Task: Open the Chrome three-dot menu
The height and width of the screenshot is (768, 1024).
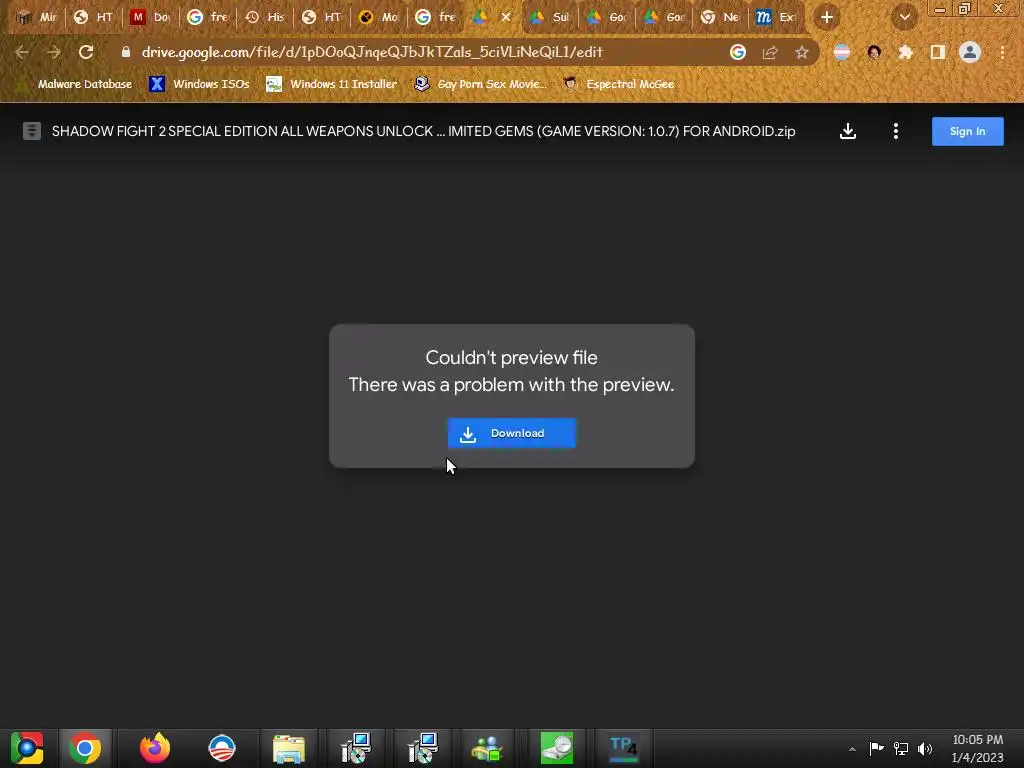Action: (x=1002, y=52)
